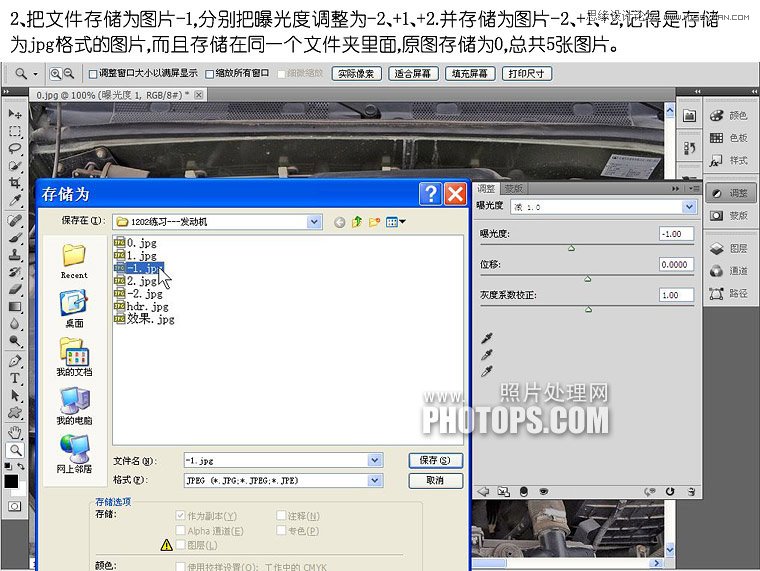This screenshot has height=571, width=760.
Task: Click the Fit Screen button
Action: (413, 74)
